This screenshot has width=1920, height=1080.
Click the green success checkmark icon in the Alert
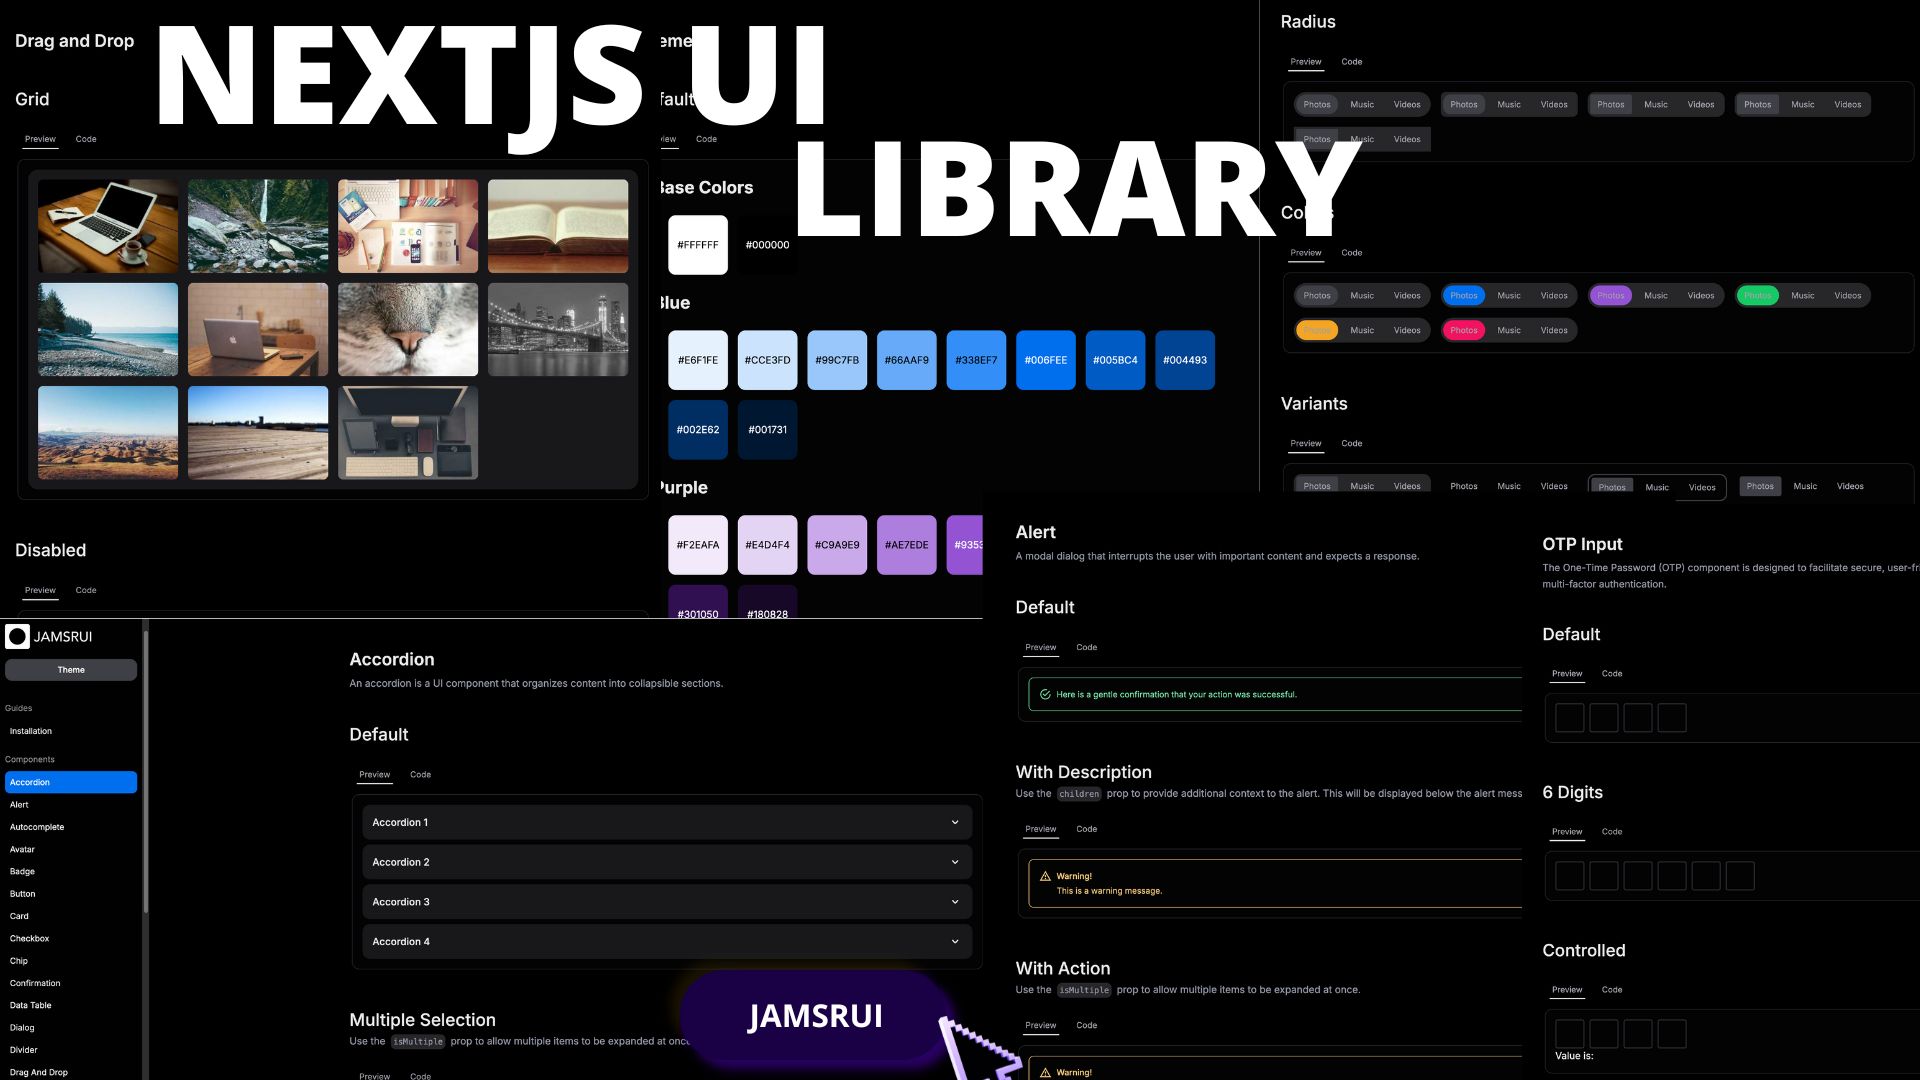click(1045, 694)
